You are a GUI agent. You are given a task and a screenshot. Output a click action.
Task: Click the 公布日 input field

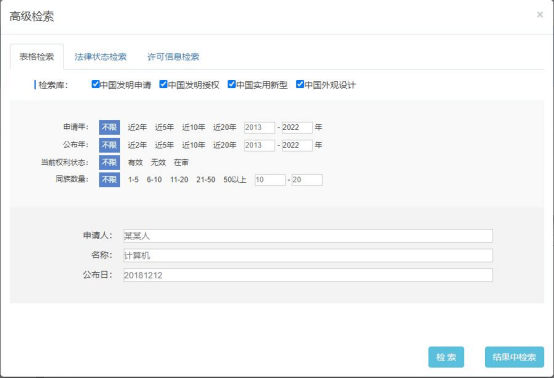[308, 275]
